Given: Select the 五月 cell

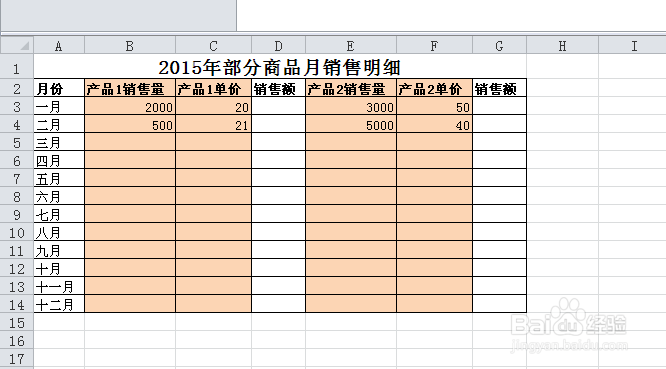Looking at the screenshot, I should [59, 178].
